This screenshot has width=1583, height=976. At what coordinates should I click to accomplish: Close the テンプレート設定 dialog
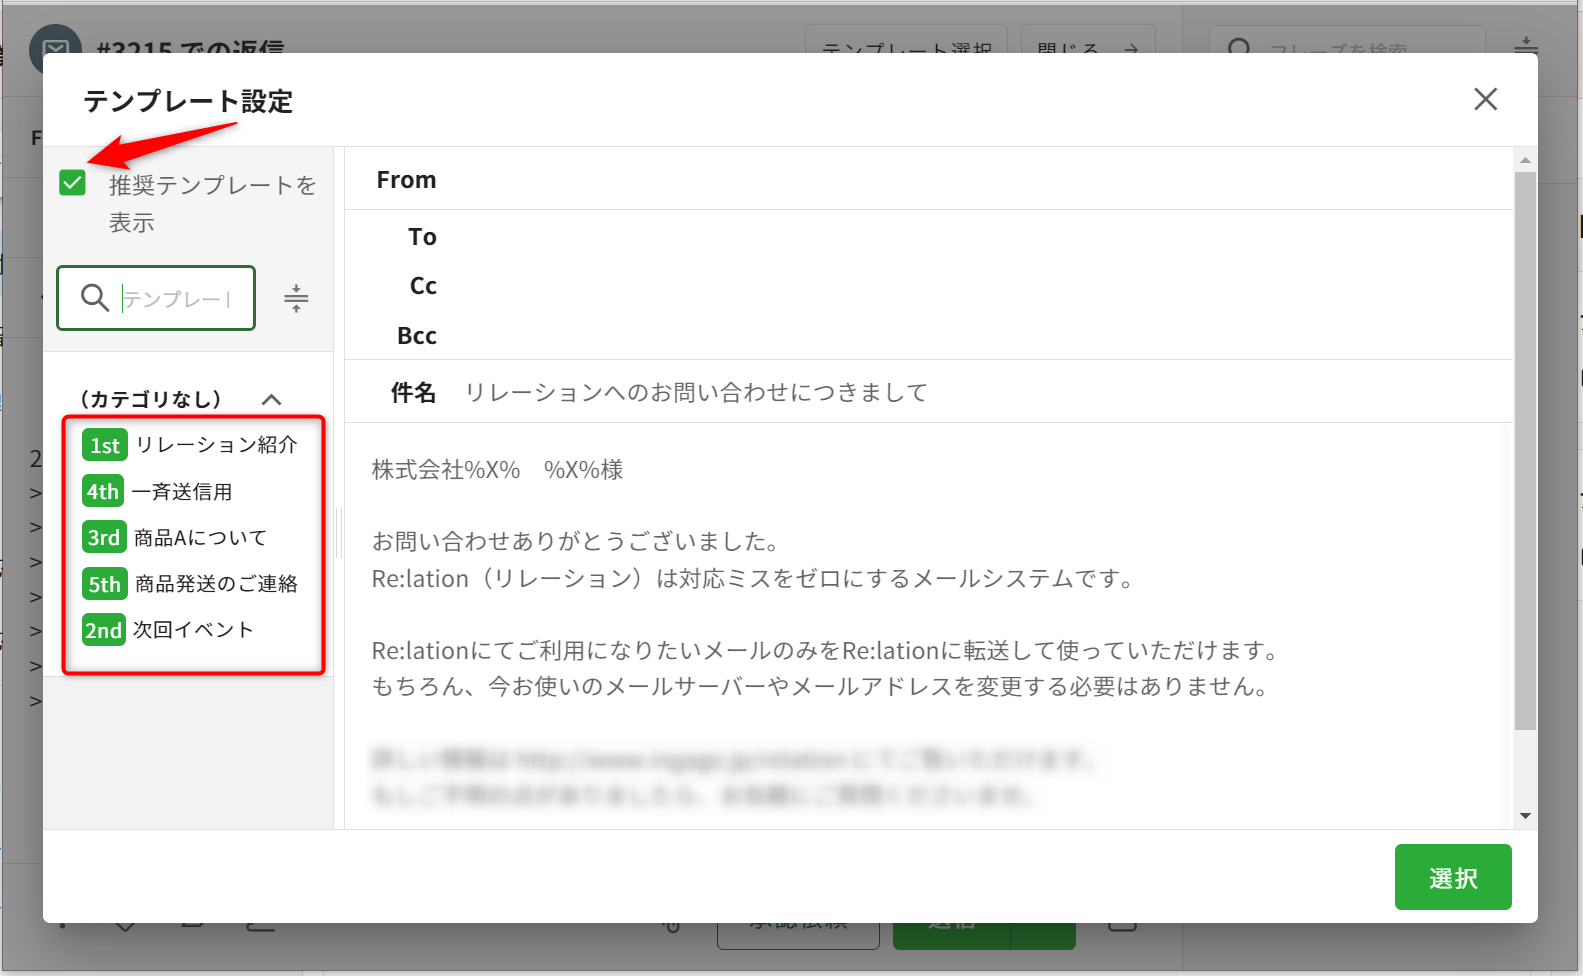pyautogui.click(x=1485, y=99)
